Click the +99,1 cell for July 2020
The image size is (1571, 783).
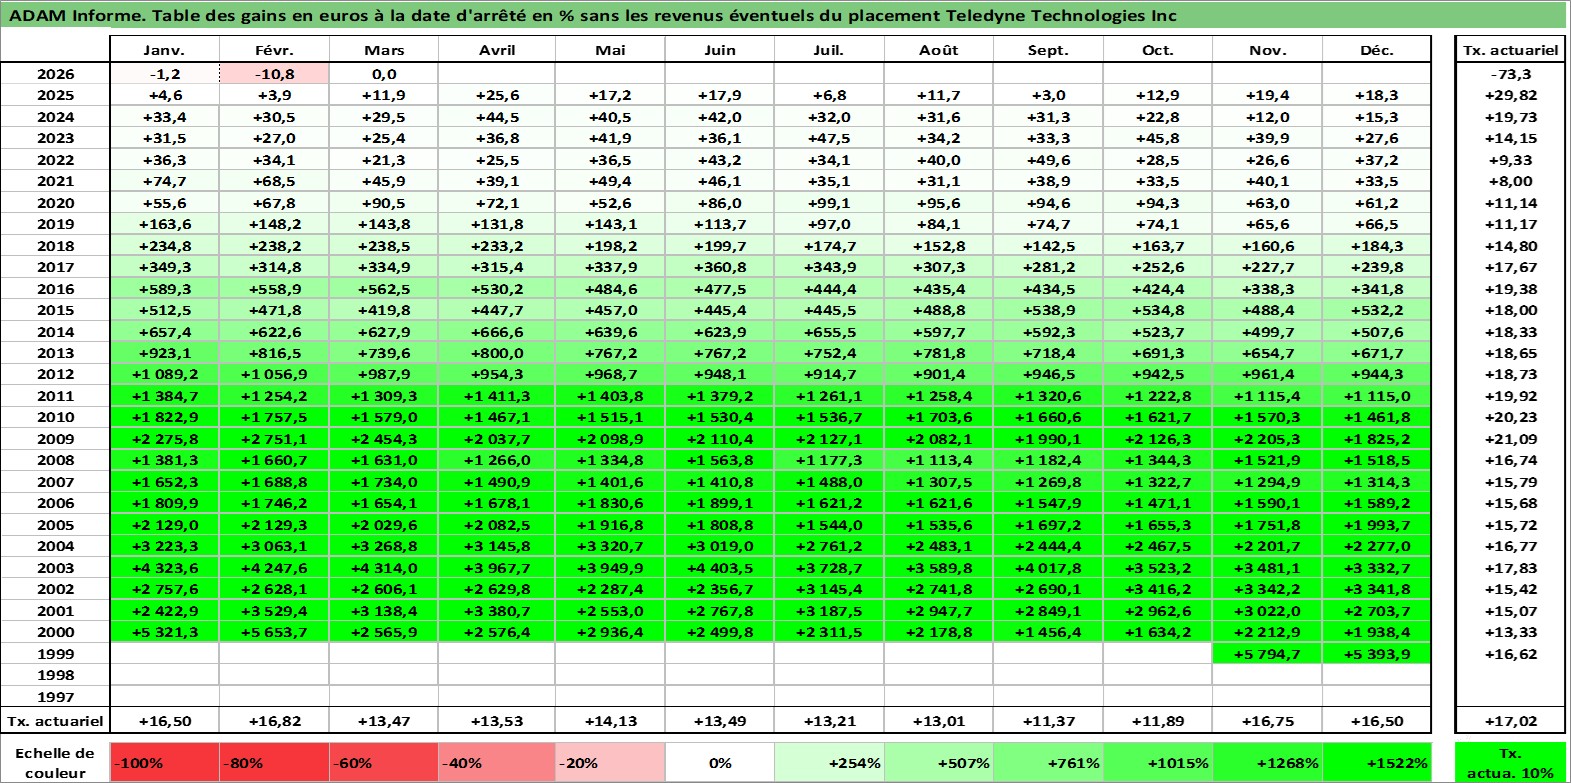pos(829,203)
